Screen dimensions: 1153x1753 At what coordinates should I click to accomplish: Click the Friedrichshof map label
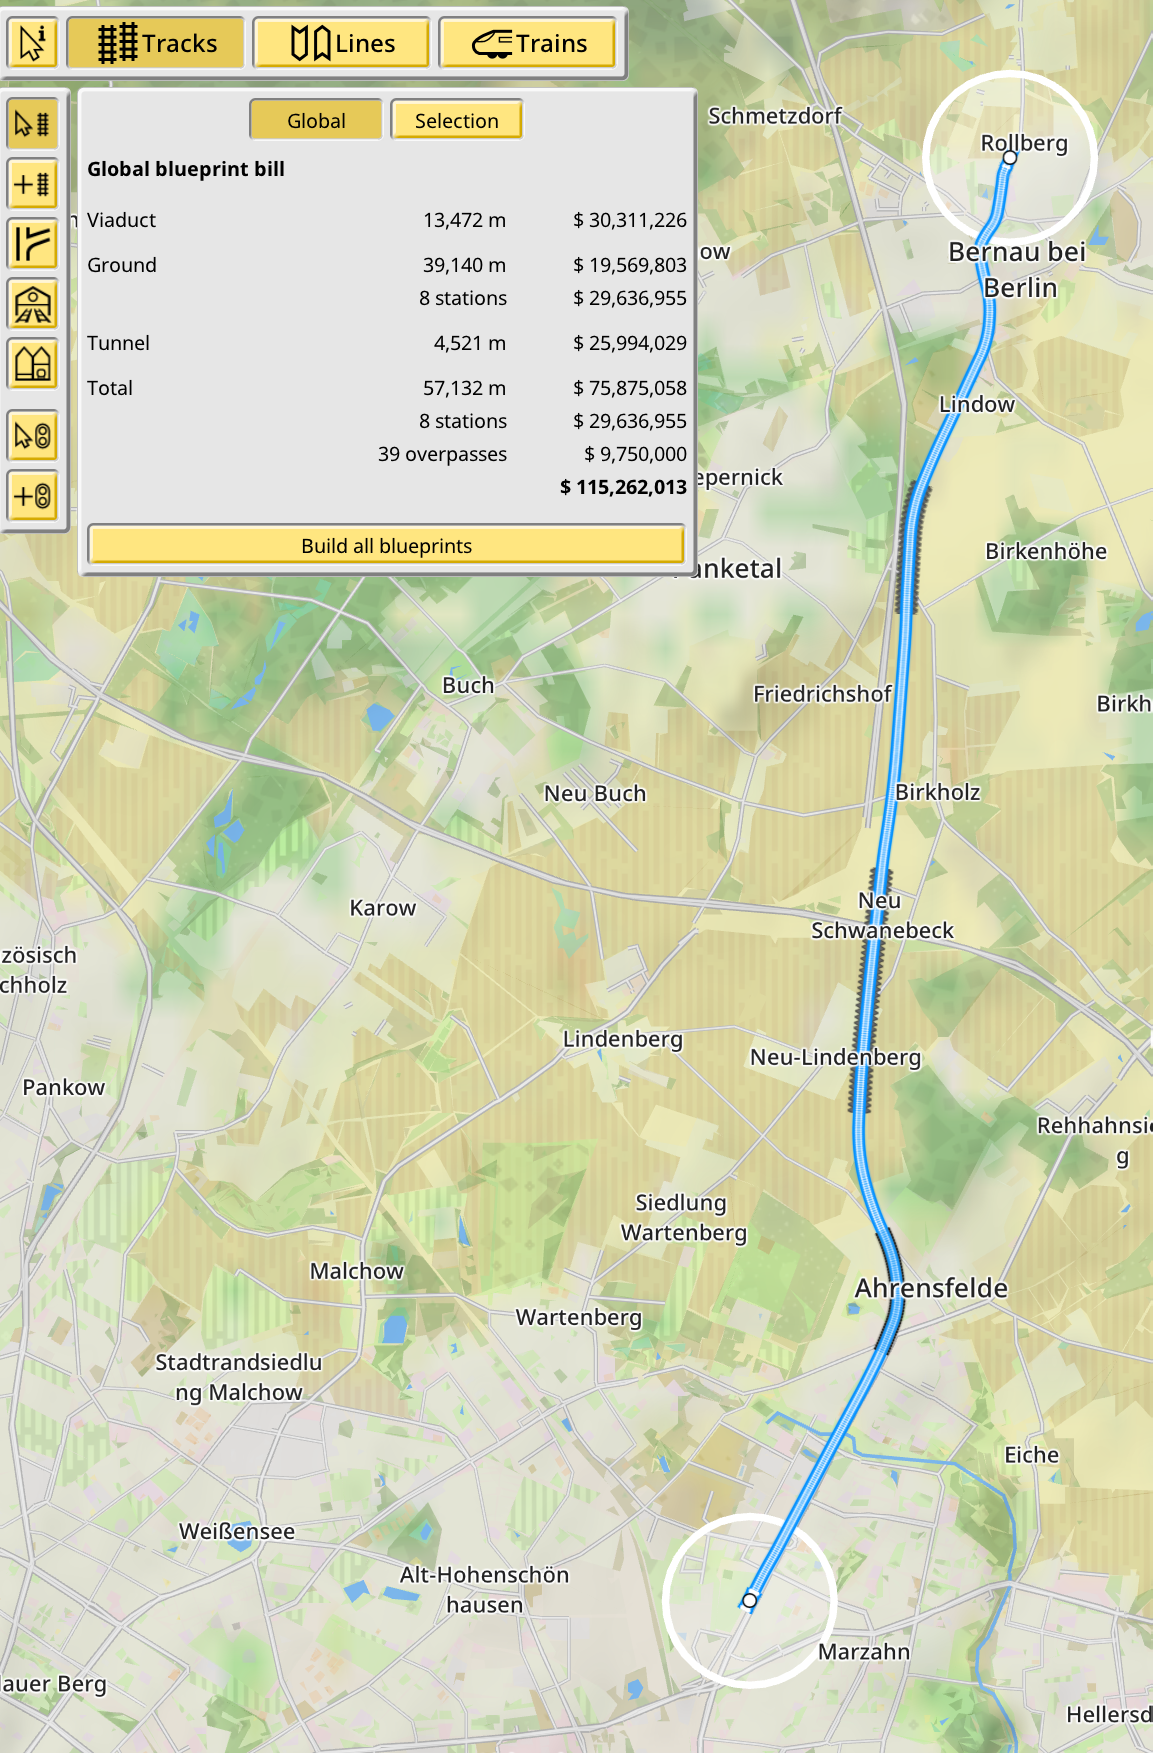click(822, 694)
